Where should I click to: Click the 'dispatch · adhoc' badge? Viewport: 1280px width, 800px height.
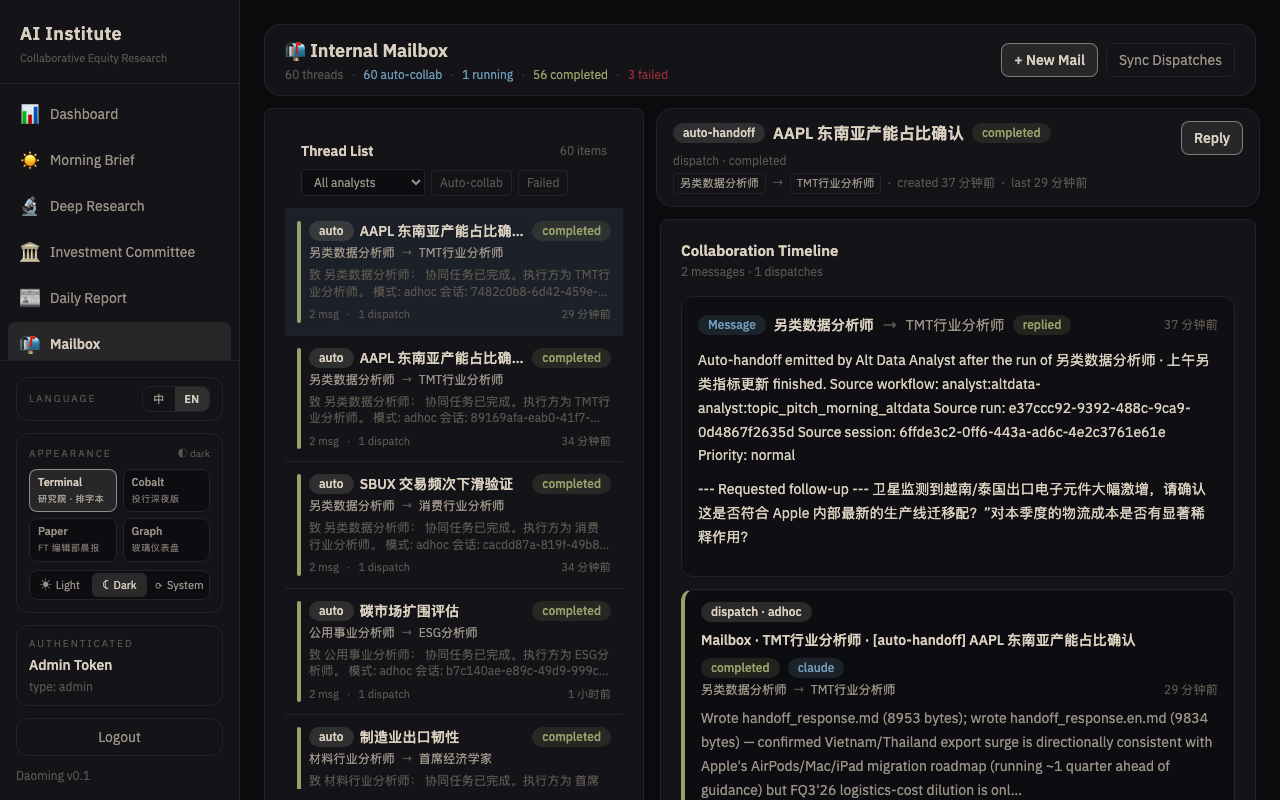(757, 612)
